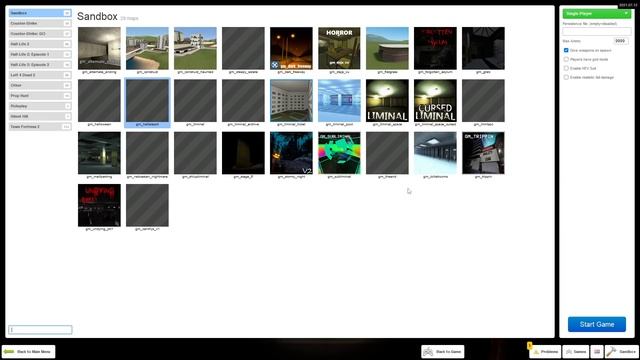Check the Enable HEV Suit option
The width and height of the screenshot is (640, 360).
(566, 68)
